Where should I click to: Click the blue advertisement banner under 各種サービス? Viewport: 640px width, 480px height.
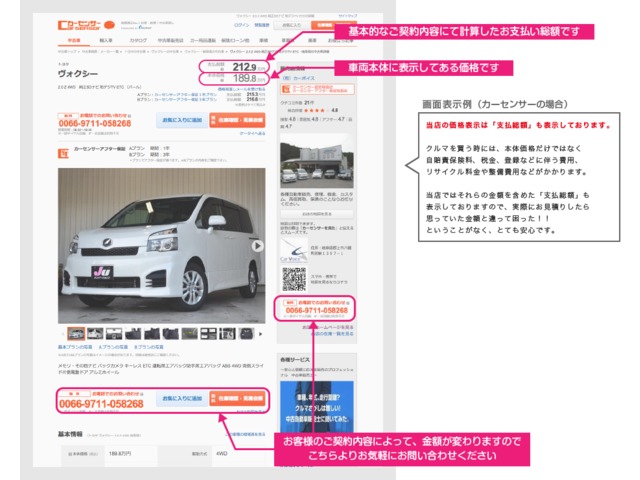317,406
